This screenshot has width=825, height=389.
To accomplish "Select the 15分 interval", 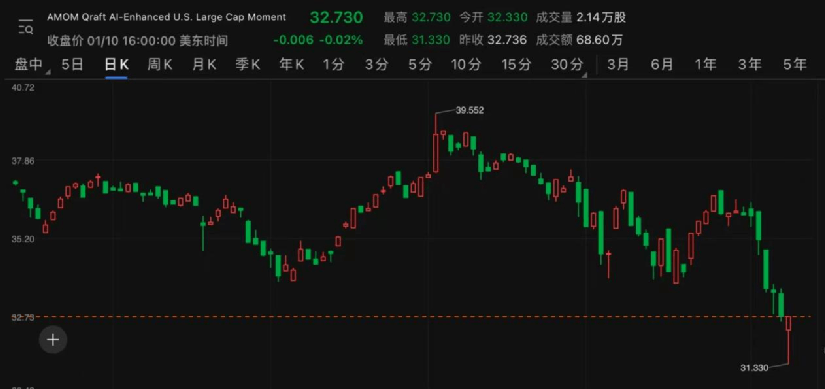I will pos(516,65).
